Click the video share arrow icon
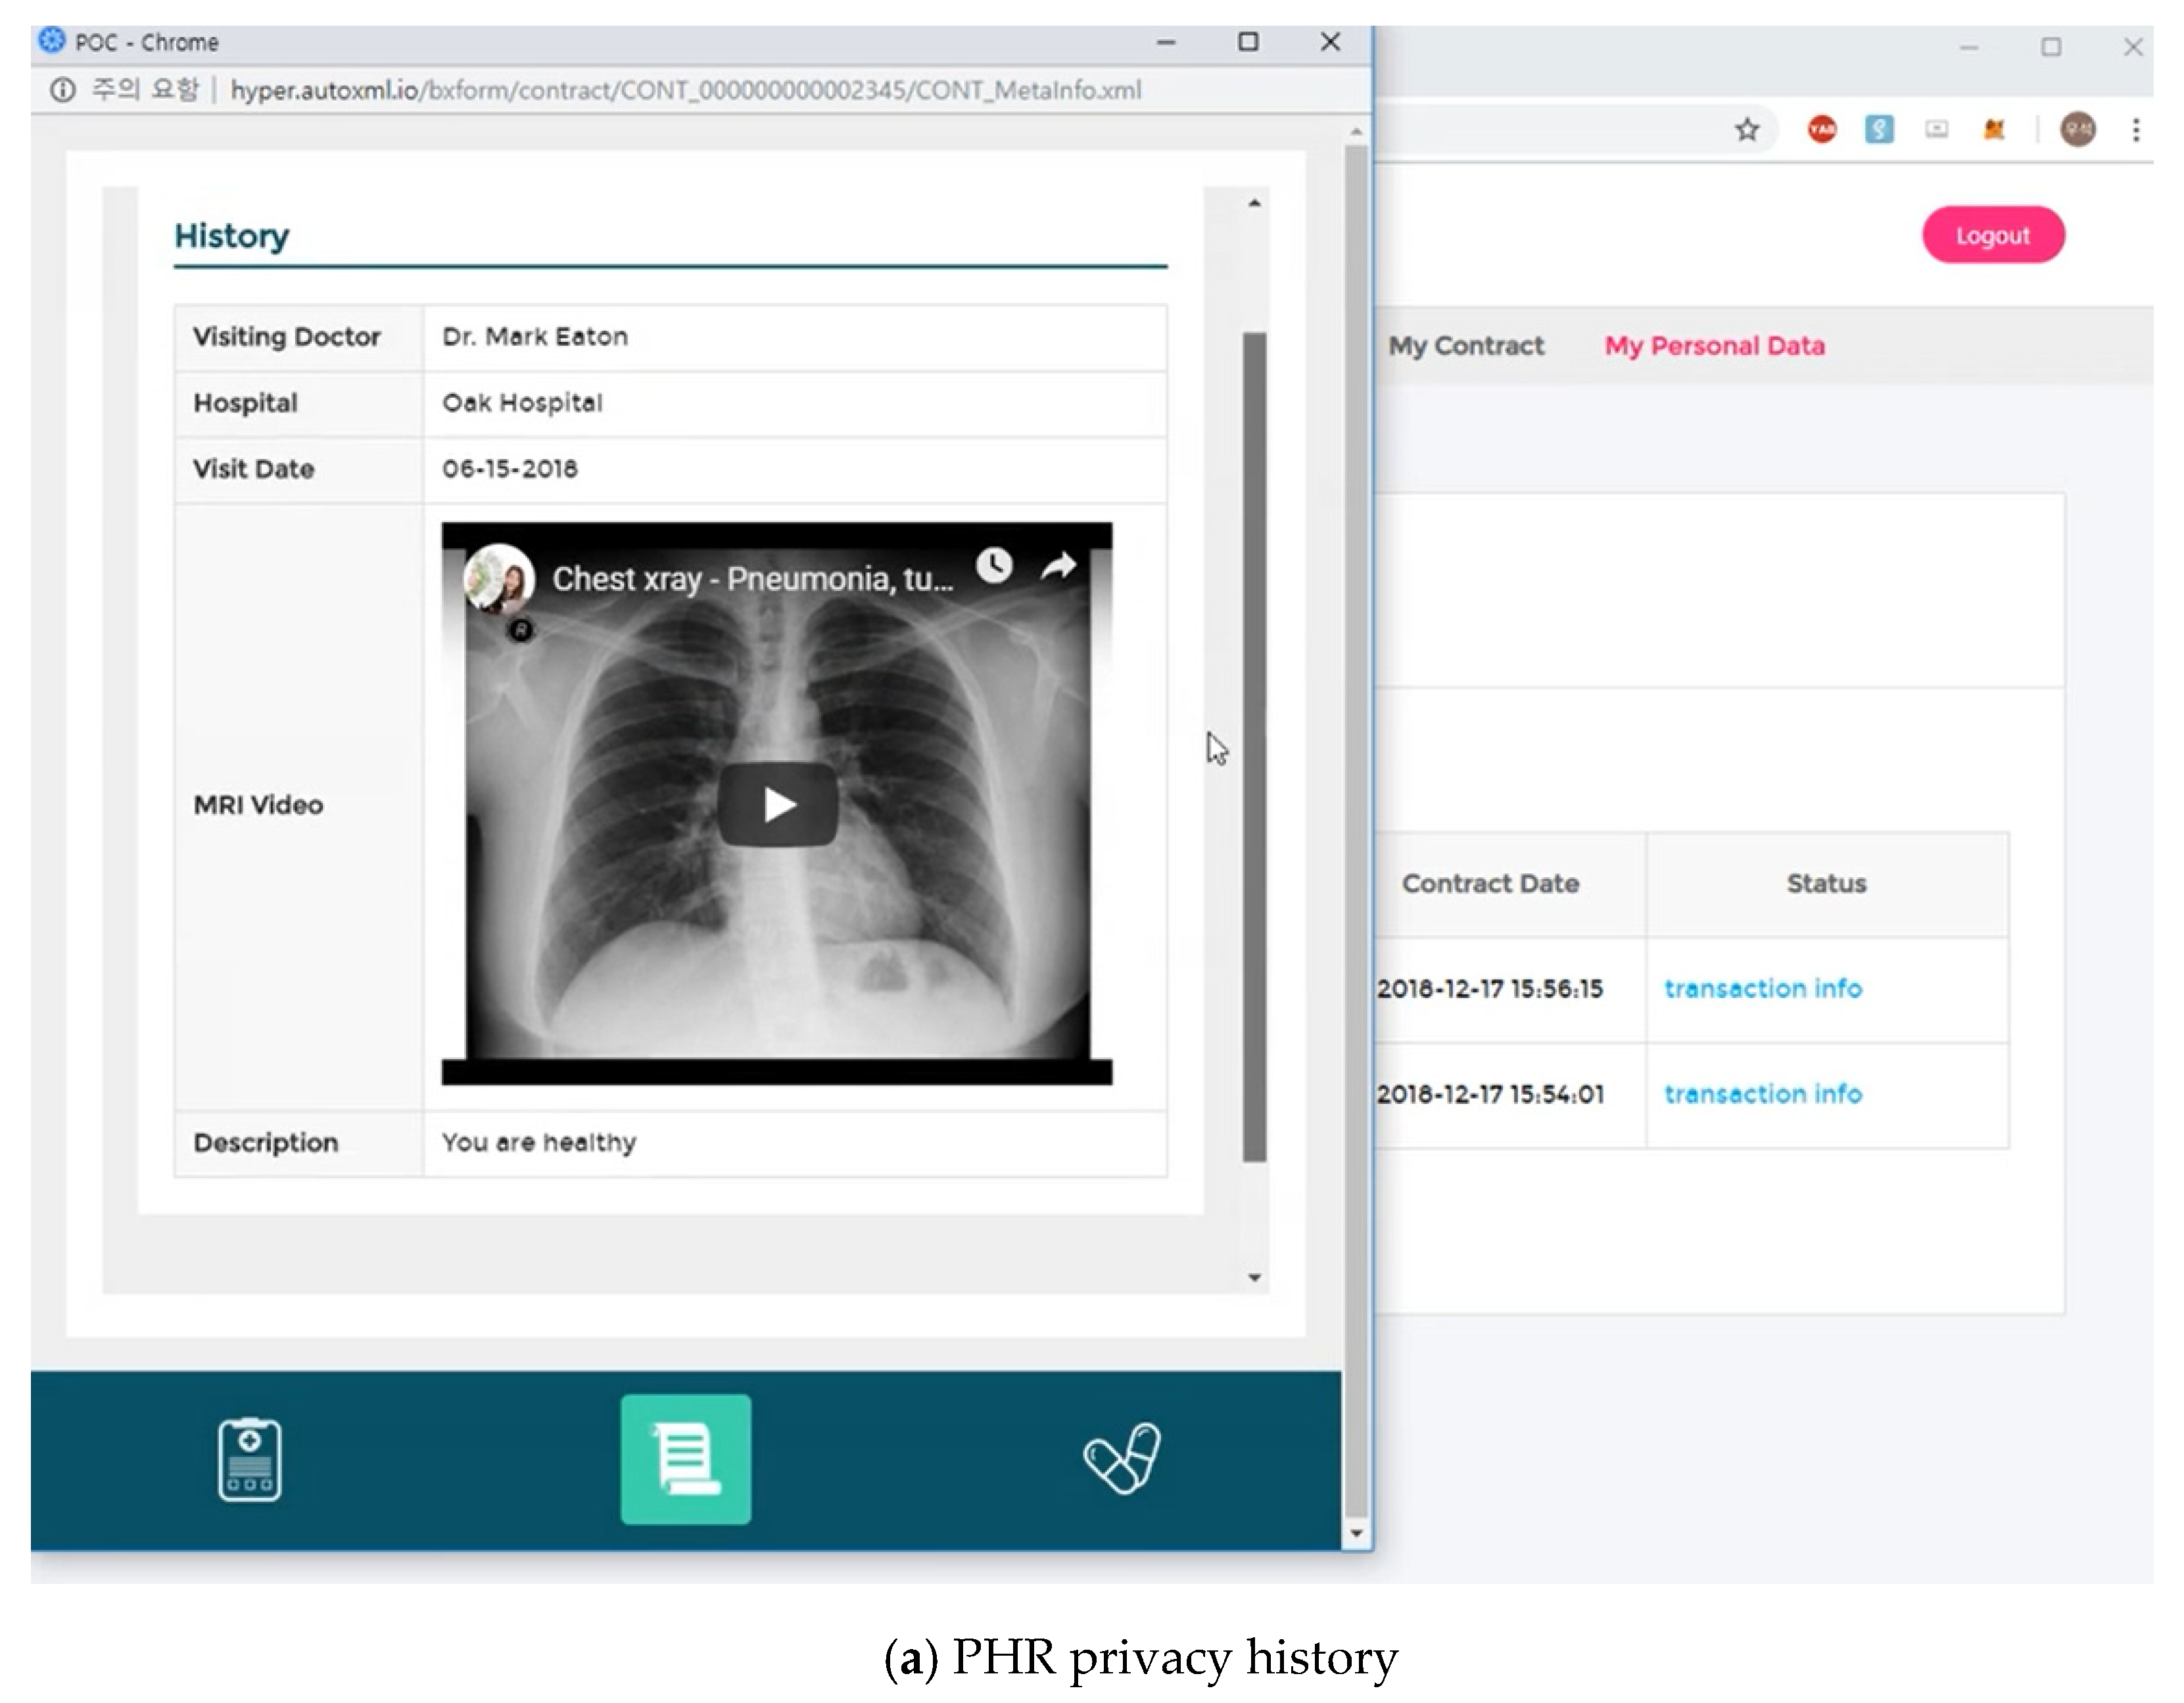The width and height of the screenshot is (2184, 1703). [x=1058, y=567]
